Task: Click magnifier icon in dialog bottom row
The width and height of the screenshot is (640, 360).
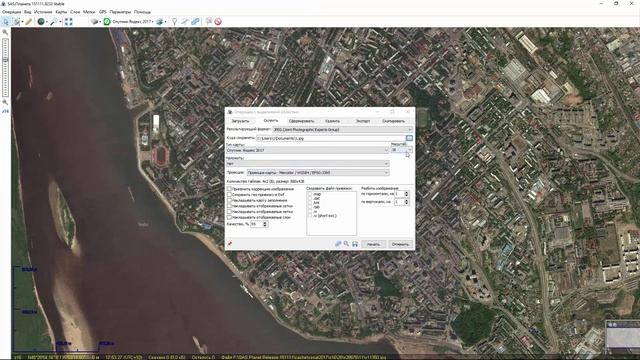Action: coord(347,244)
